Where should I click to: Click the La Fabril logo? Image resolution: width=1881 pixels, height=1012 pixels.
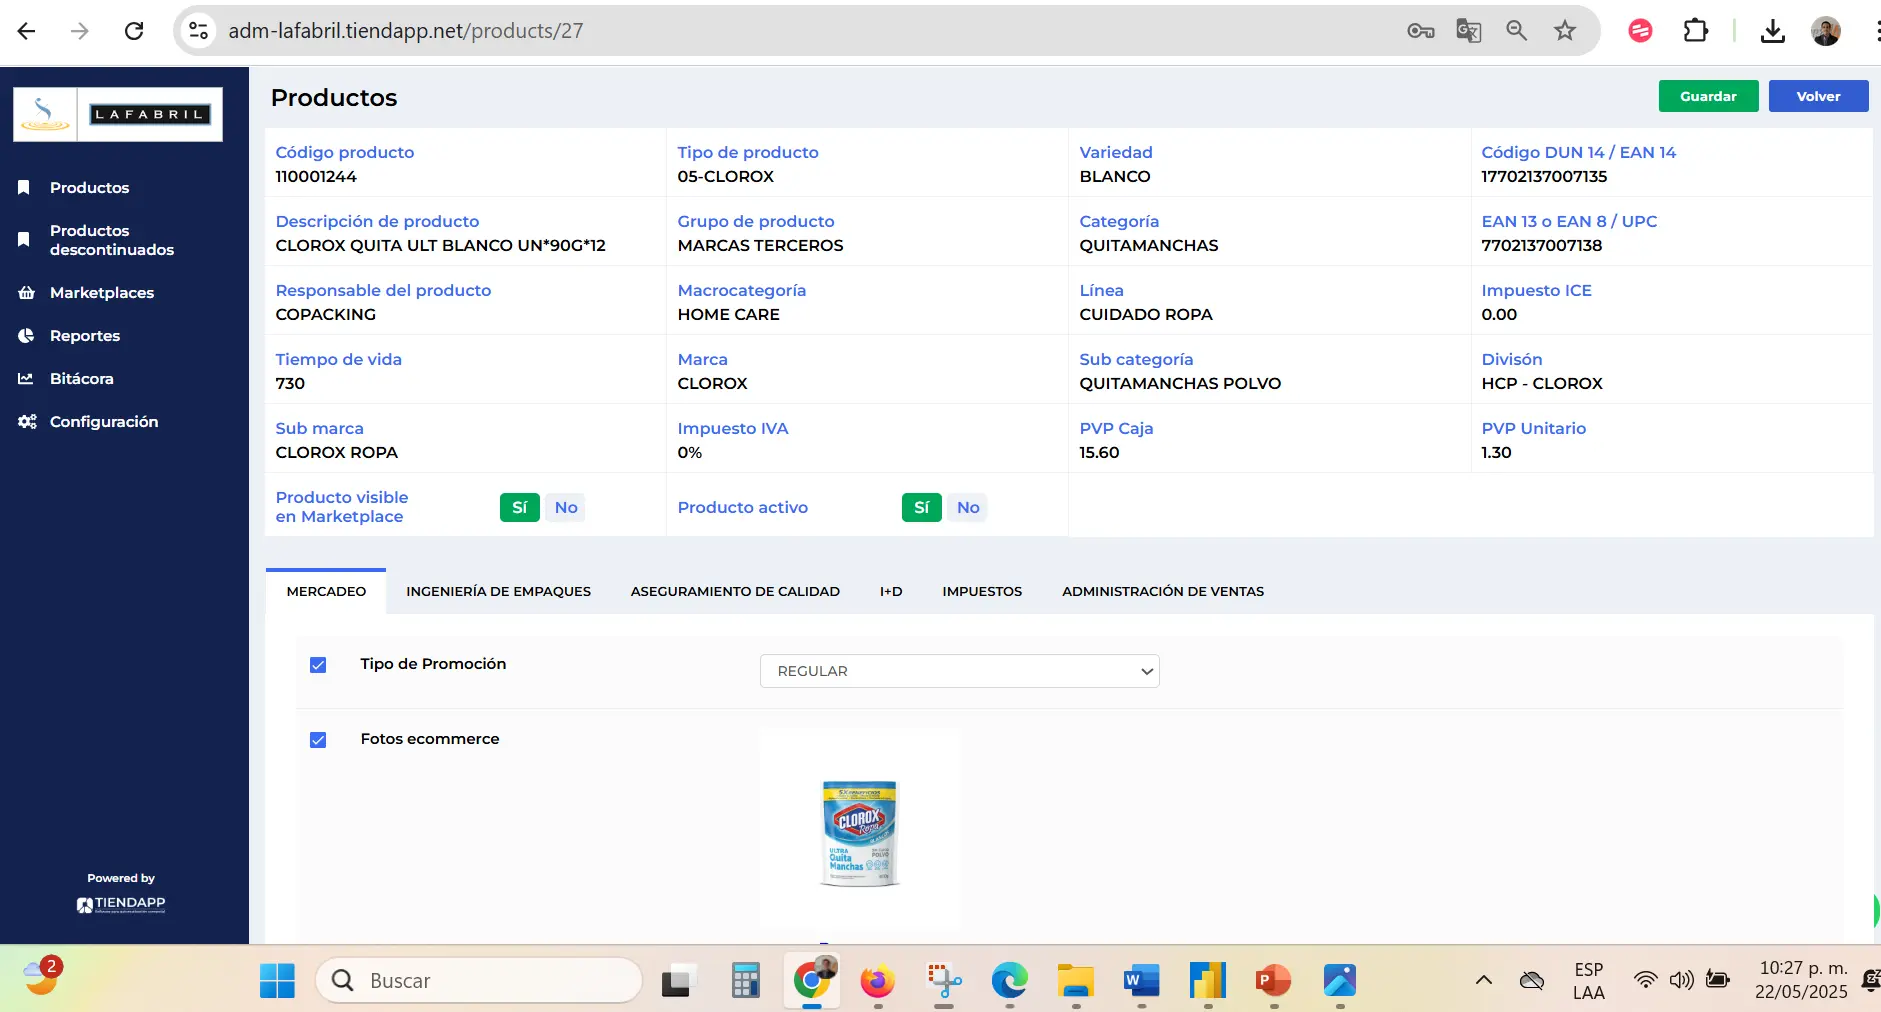(118, 114)
